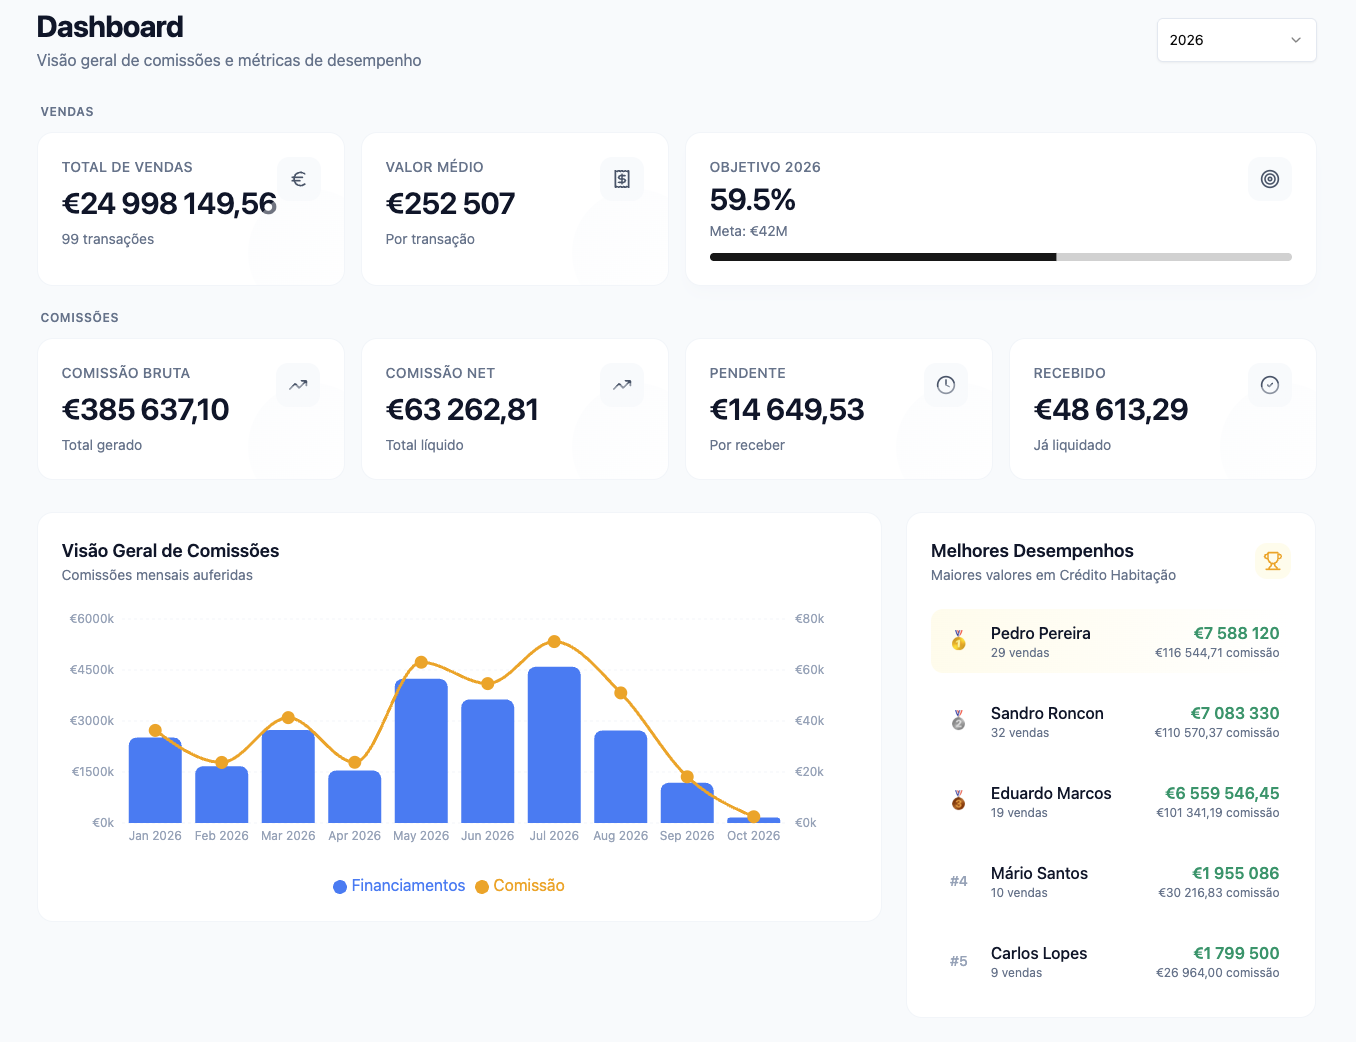Viewport: 1356px width, 1042px height.
Task: Select Carlos Lopes ranked #5
Action: (x=1111, y=961)
